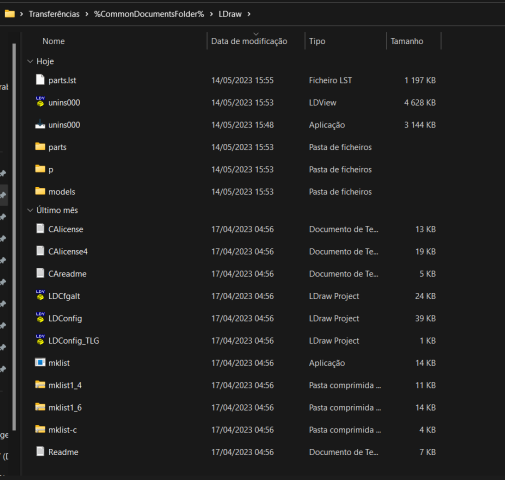
Task: Click the LDConfig LDraw project icon
Action: tap(40, 318)
